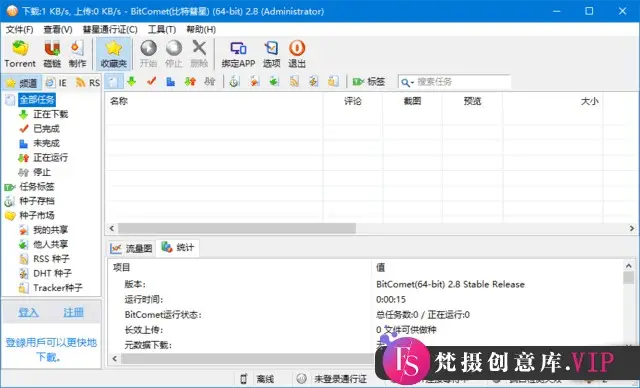The width and height of the screenshot is (640, 388).
Task: Sort by the 评论 column header
Action: coord(353,101)
